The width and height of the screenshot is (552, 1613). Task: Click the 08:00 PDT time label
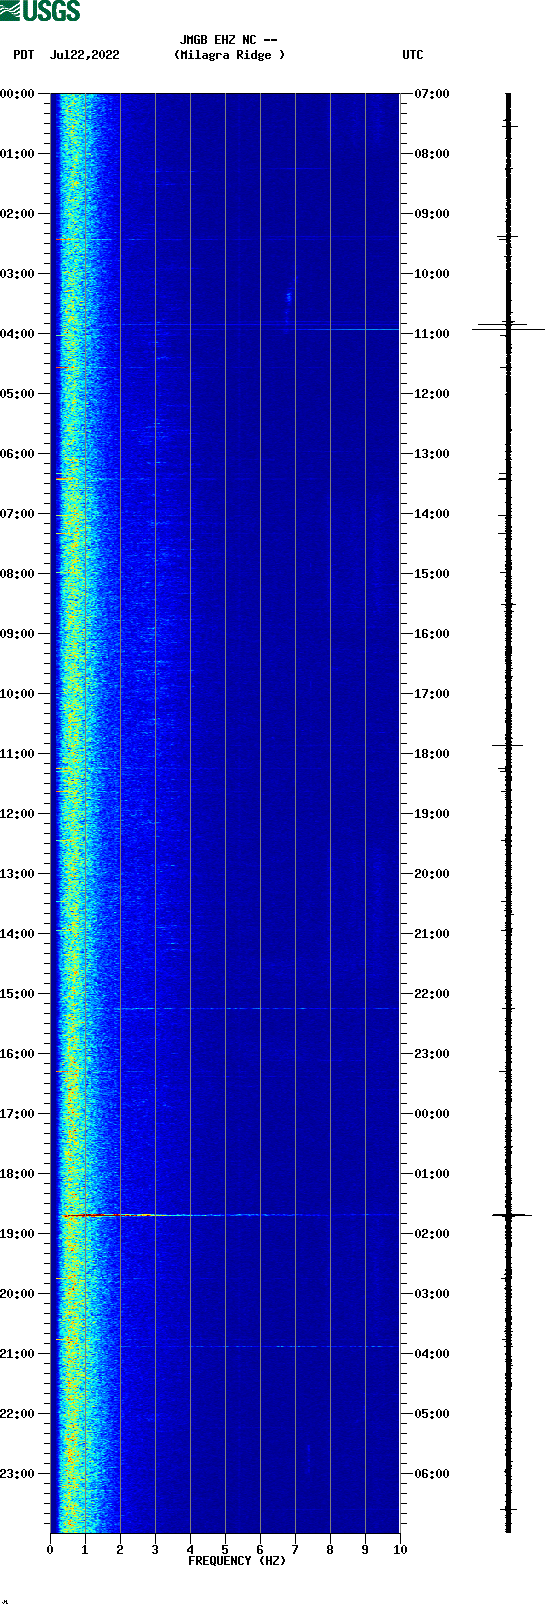18,574
